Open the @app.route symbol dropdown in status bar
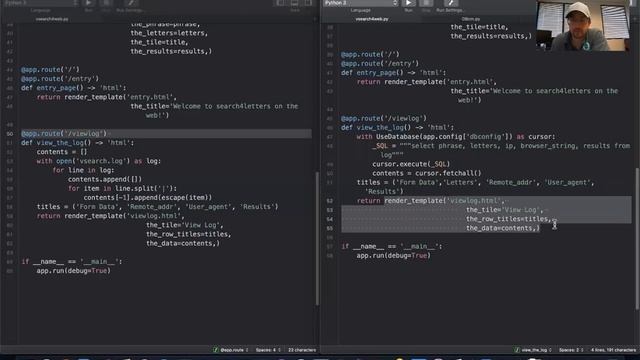 231,350
